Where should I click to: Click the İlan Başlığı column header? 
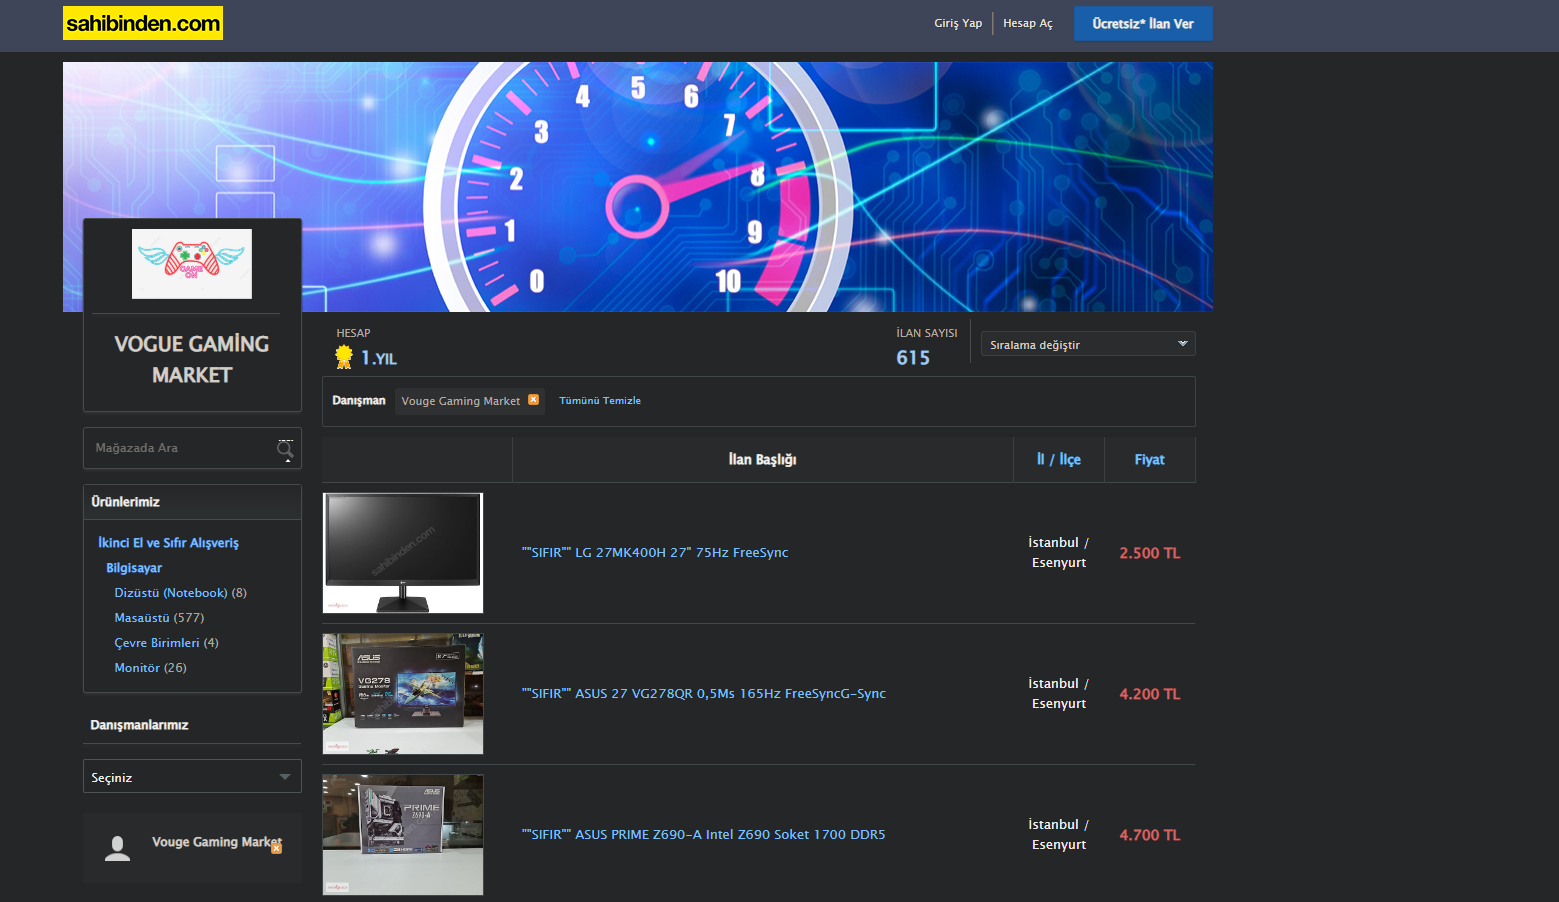(x=763, y=459)
